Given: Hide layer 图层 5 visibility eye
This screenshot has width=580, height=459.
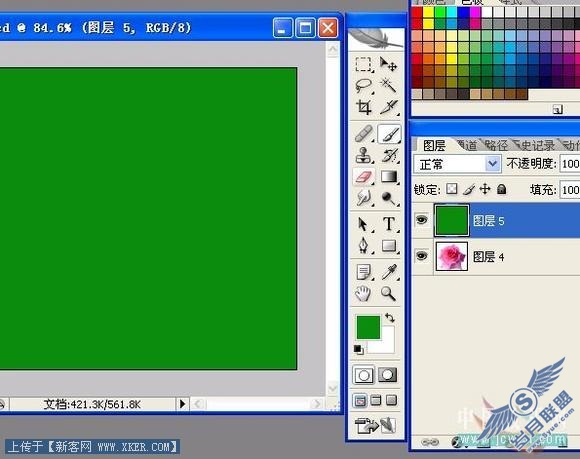Looking at the screenshot, I should click(421, 220).
